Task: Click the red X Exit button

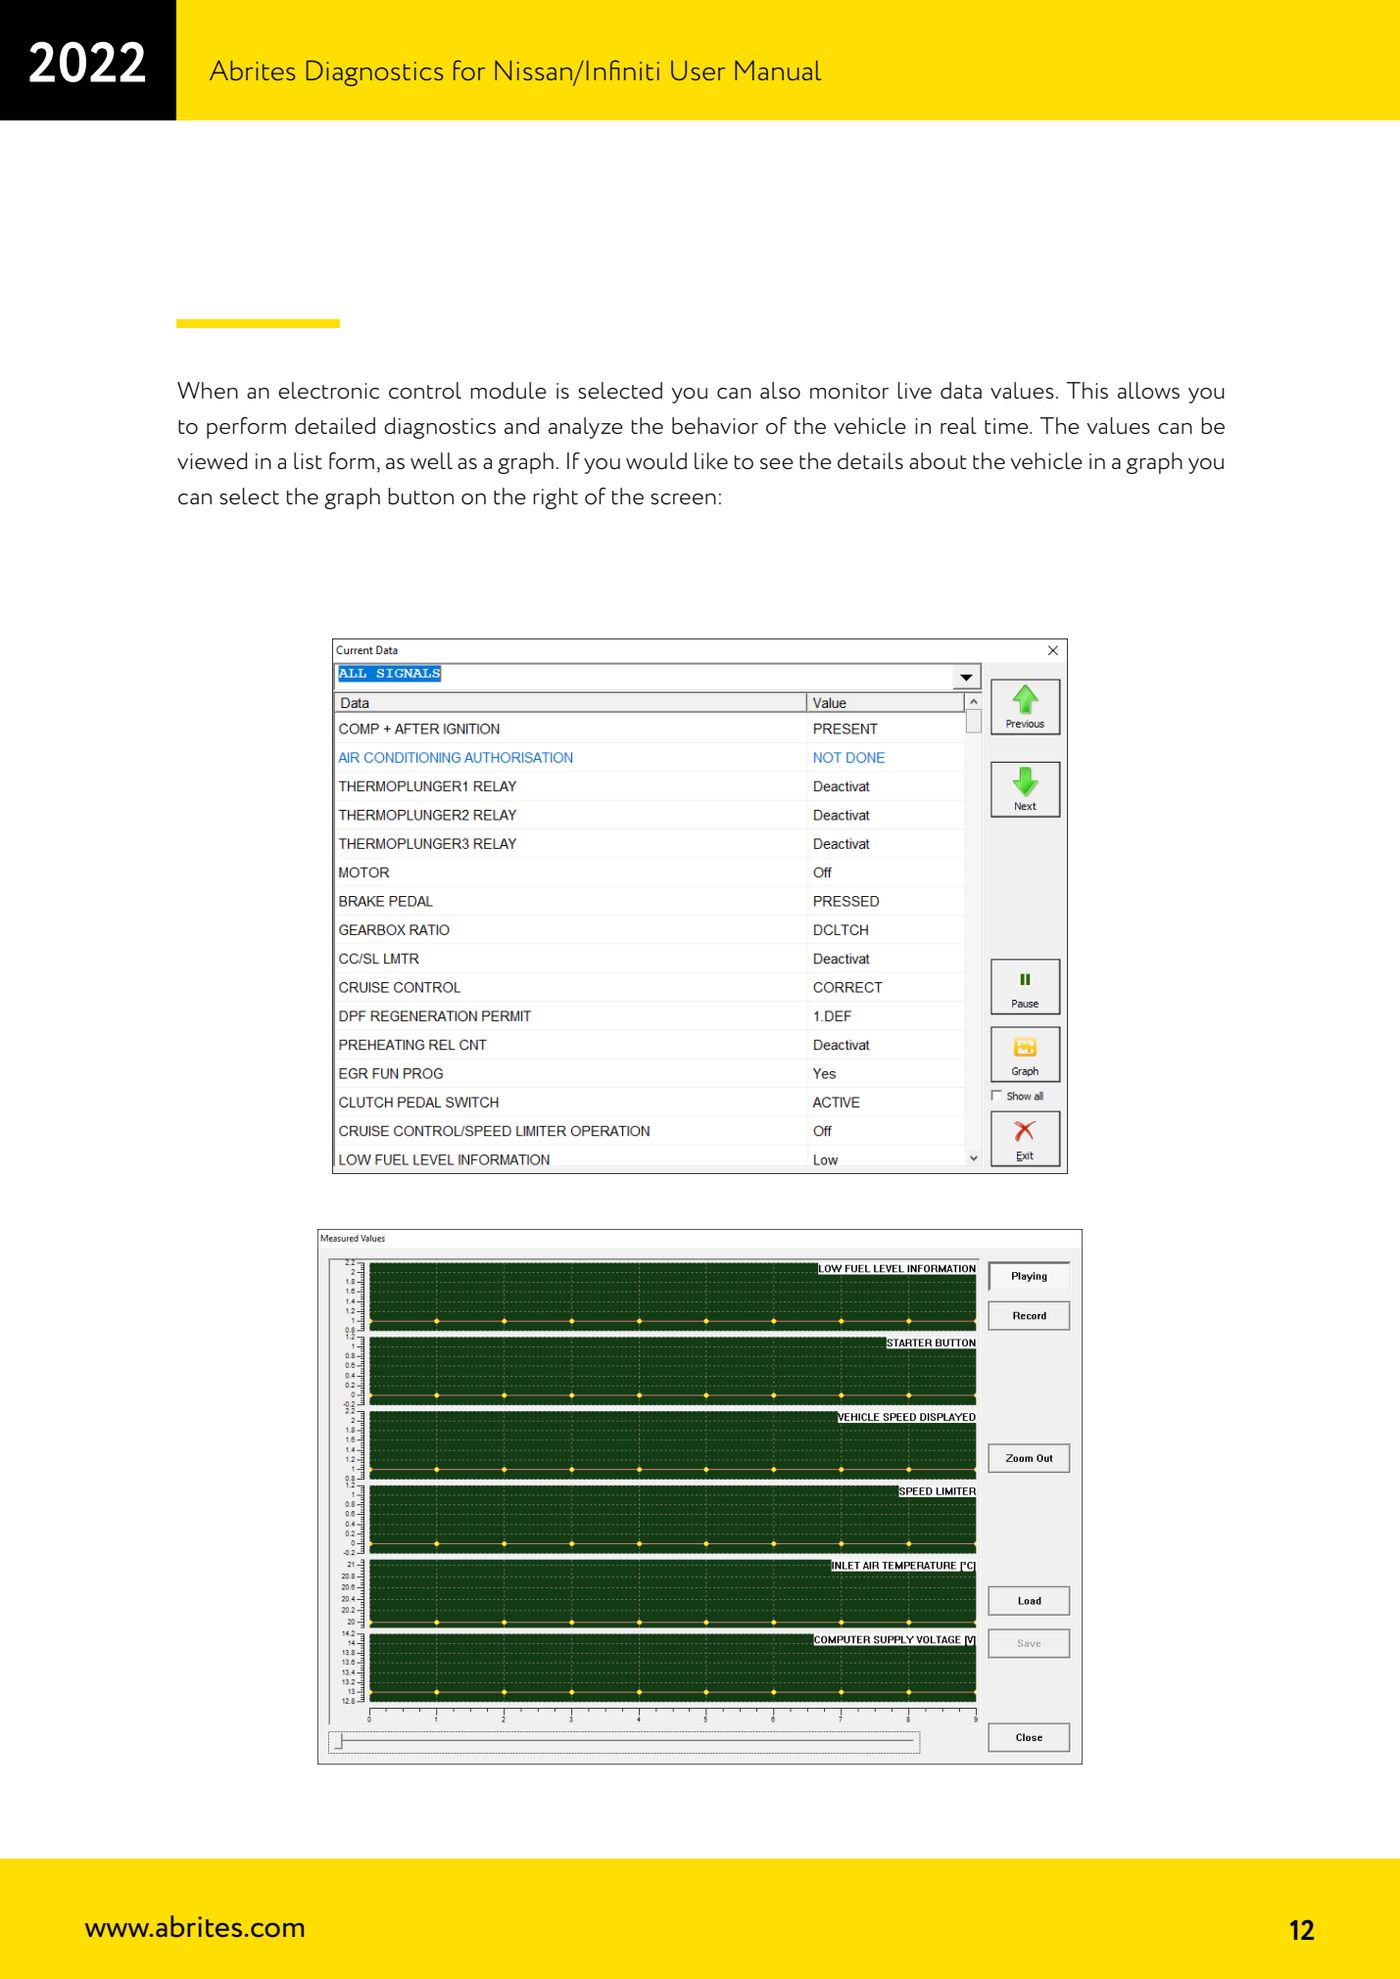Action: (1024, 1139)
